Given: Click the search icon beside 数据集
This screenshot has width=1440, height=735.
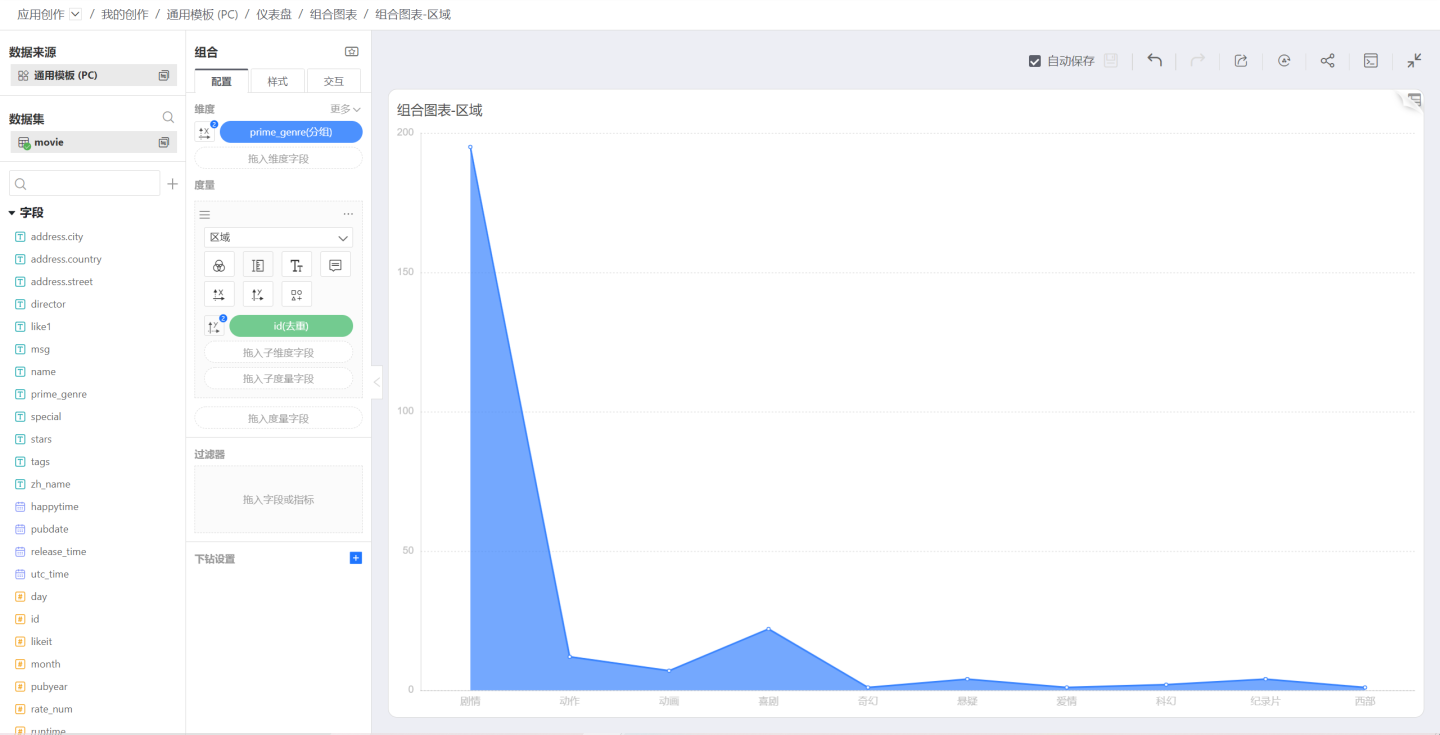Looking at the screenshot, I should click(168, 118).
